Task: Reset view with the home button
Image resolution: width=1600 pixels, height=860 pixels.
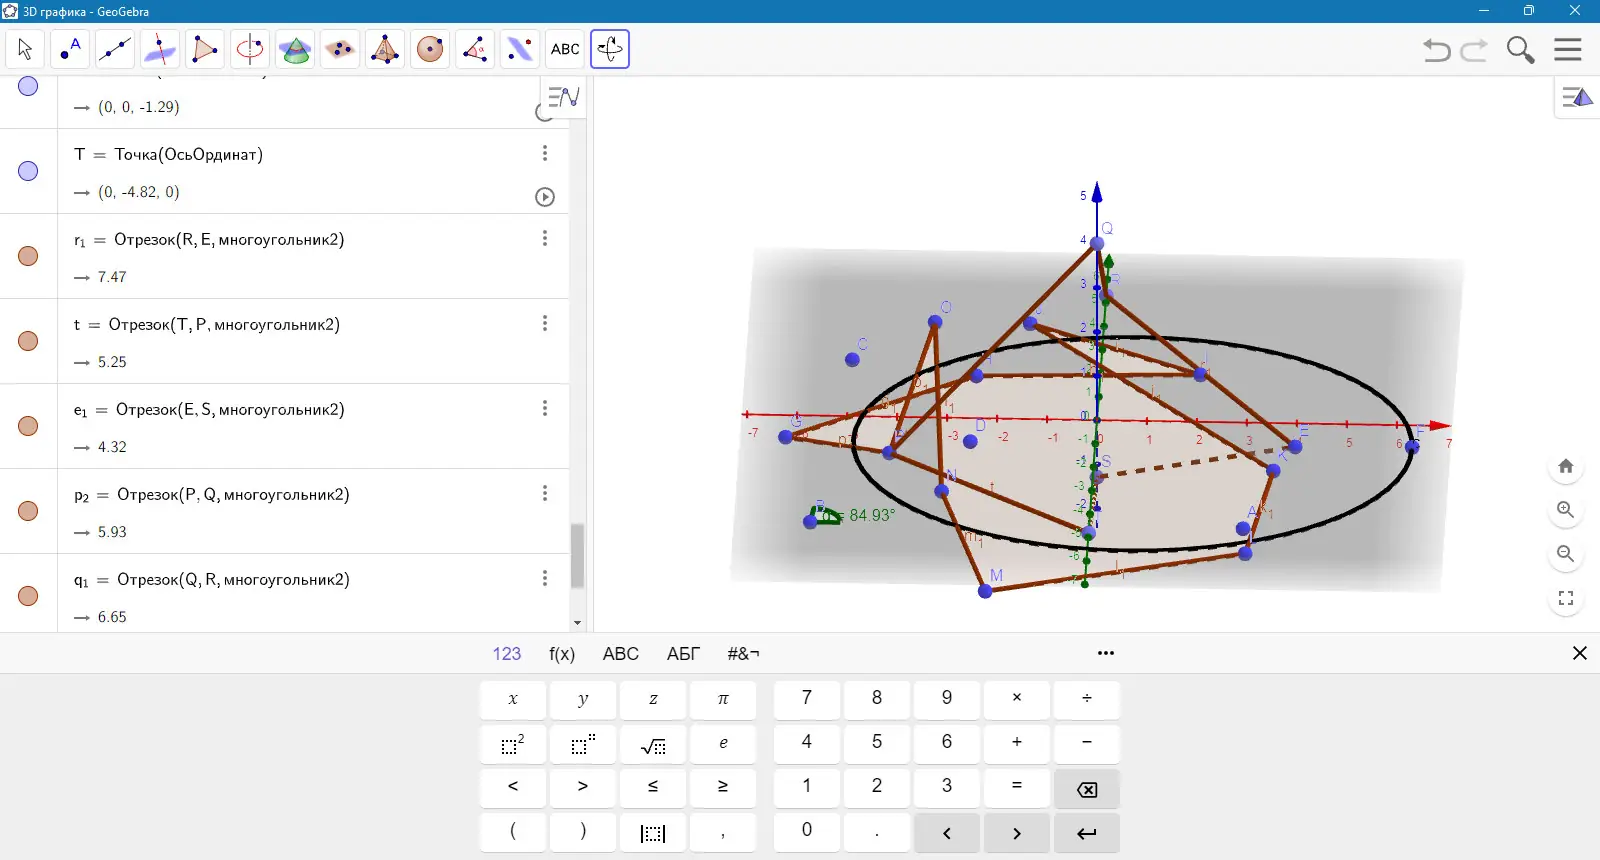Action: 1566,466
